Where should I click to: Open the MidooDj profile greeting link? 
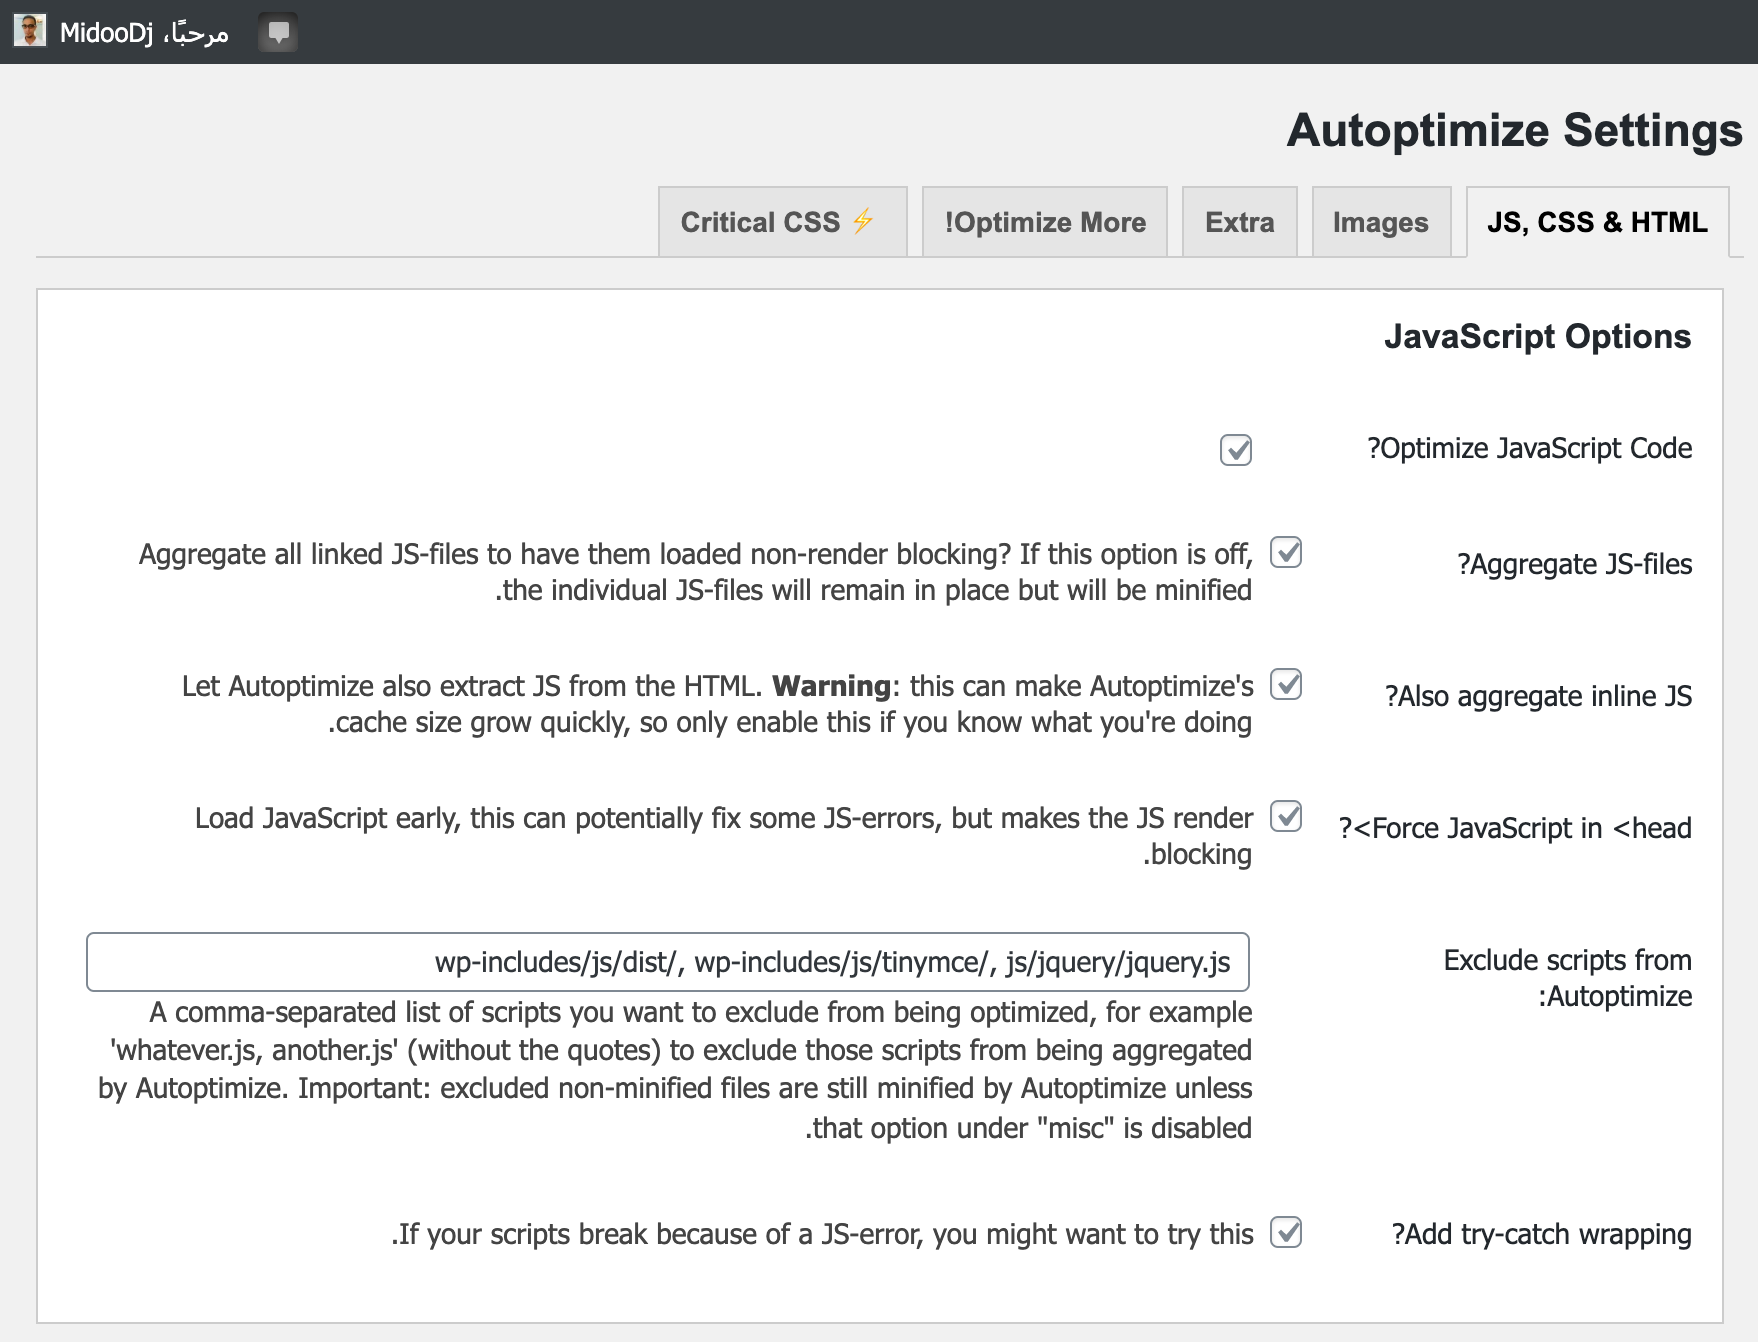pos(144,33)
